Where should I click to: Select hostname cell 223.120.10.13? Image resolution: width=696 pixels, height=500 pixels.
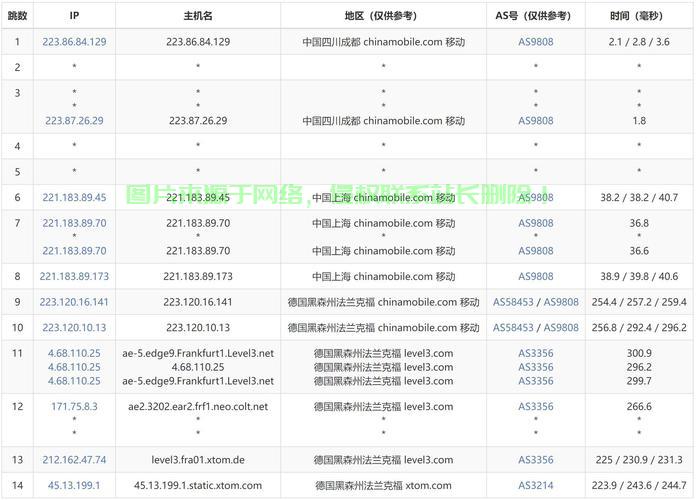click(x=198, y=328)
